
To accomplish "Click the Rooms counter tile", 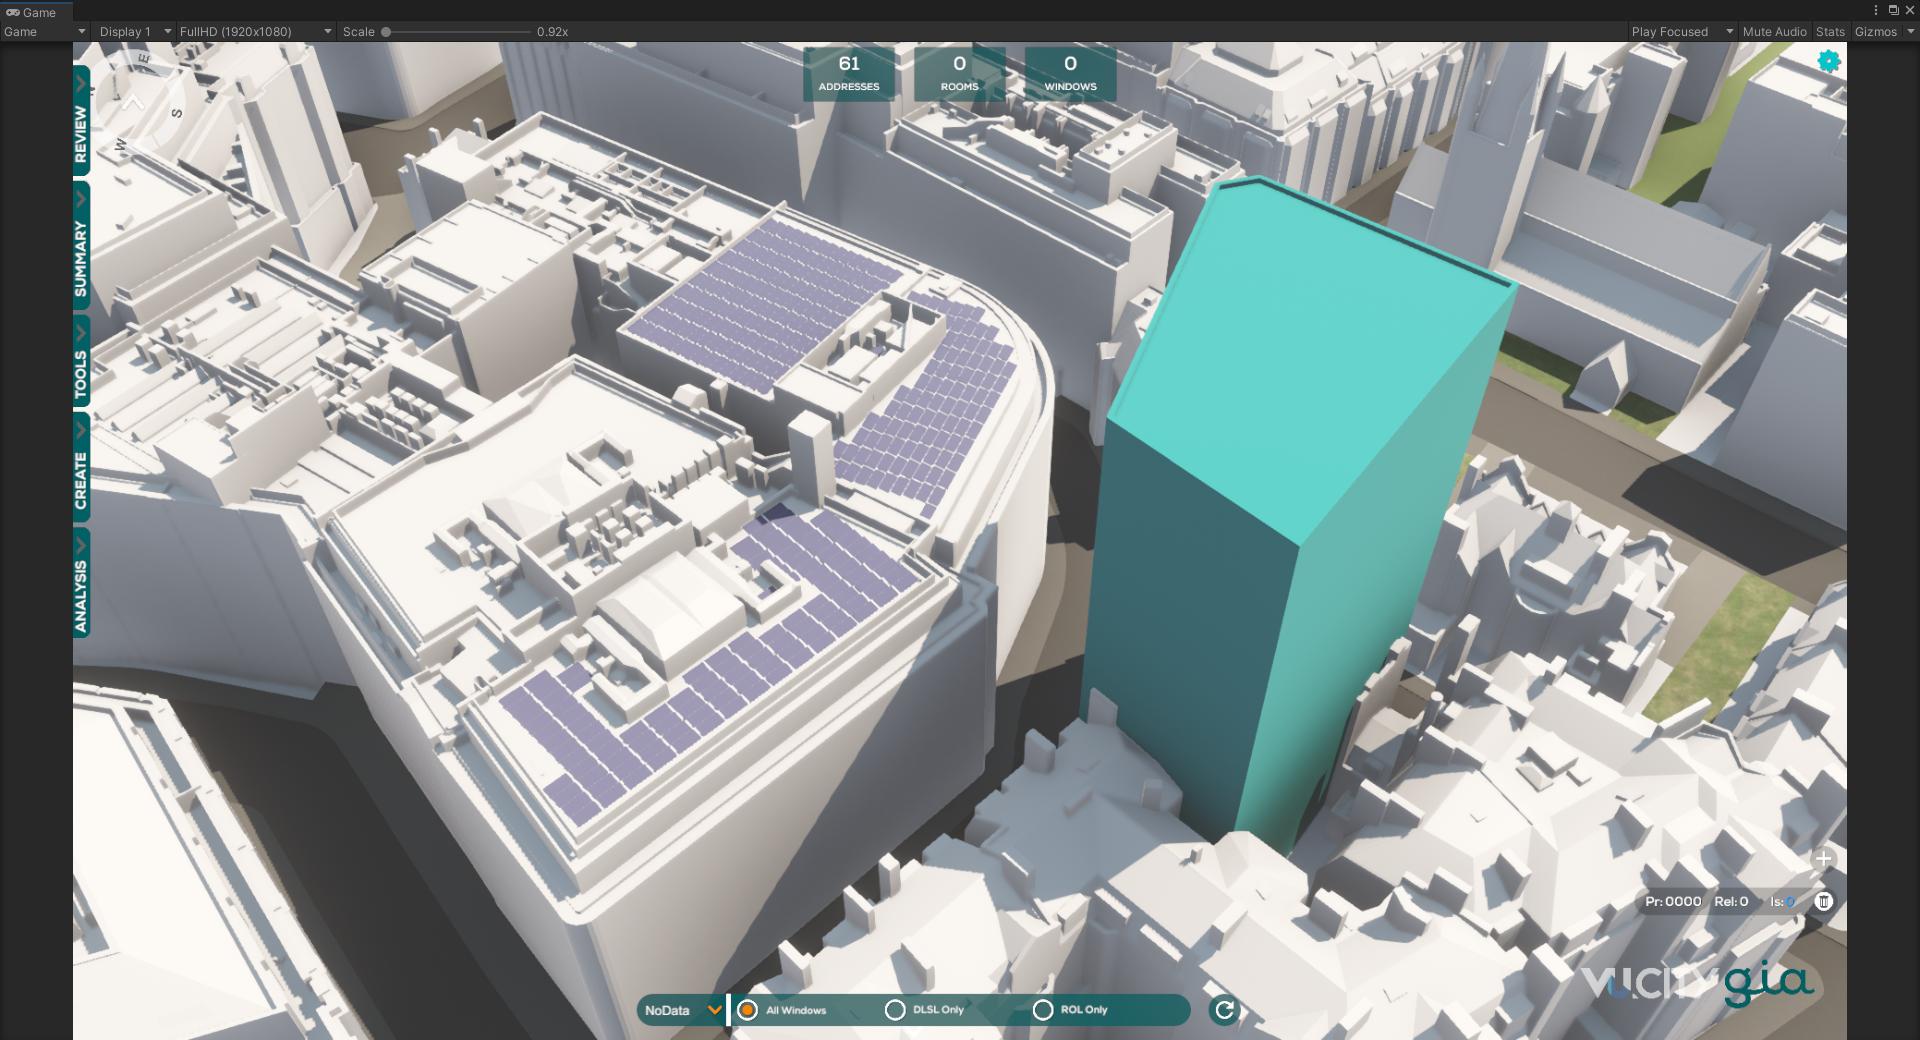I will point(959,73).
